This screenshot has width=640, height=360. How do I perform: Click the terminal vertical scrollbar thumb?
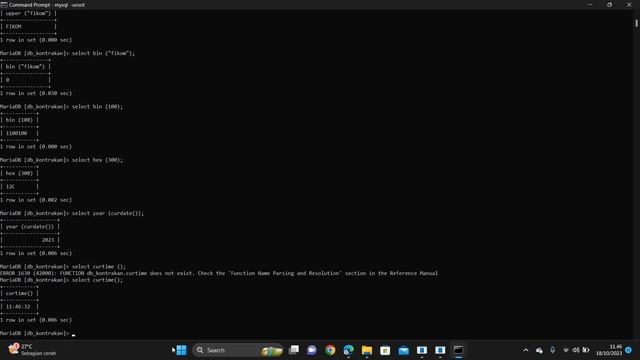coord(636,23)
